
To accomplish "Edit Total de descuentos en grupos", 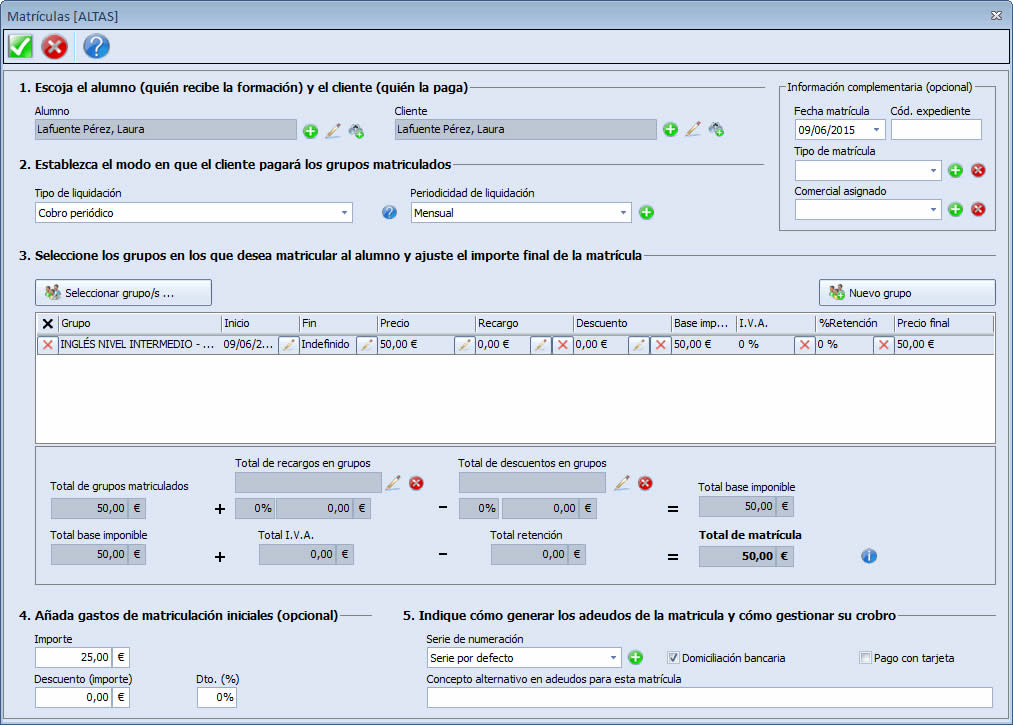I will (621, 483).
